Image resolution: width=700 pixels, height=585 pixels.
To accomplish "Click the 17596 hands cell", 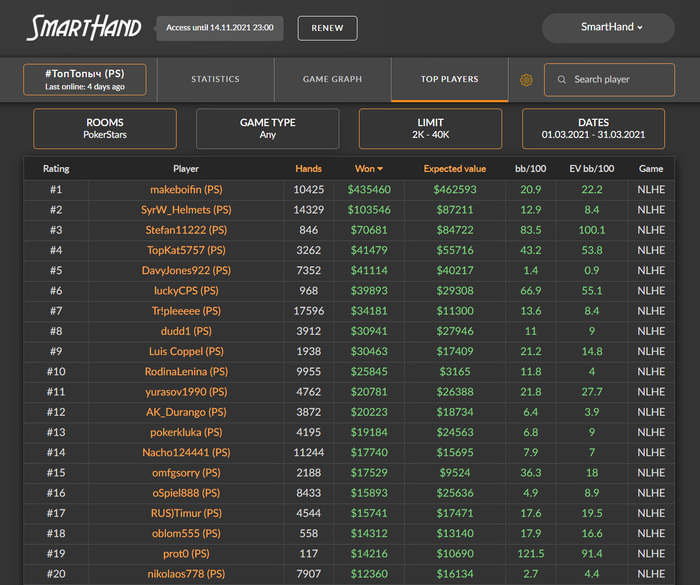I will coord(308,311).
